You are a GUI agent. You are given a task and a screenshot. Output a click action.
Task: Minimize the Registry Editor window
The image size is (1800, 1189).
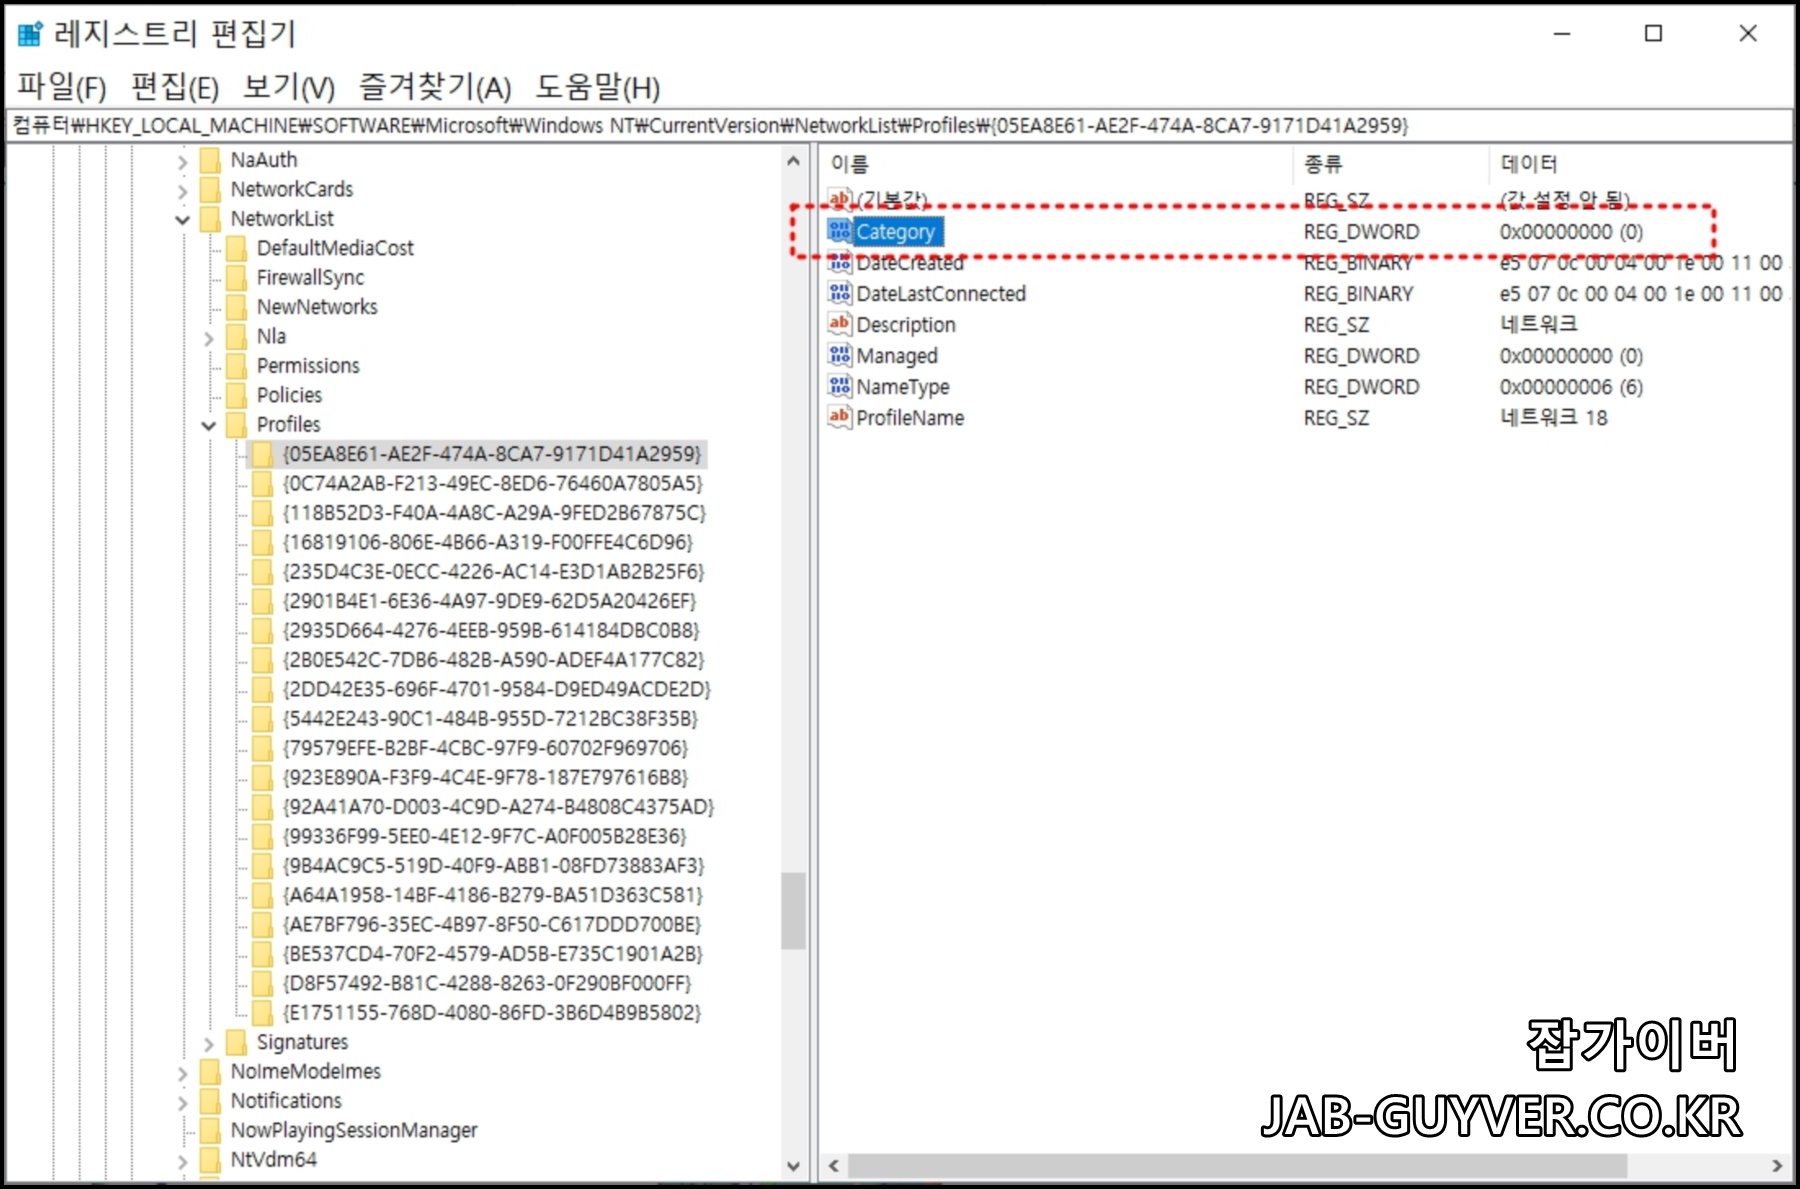click(1562, 34)
